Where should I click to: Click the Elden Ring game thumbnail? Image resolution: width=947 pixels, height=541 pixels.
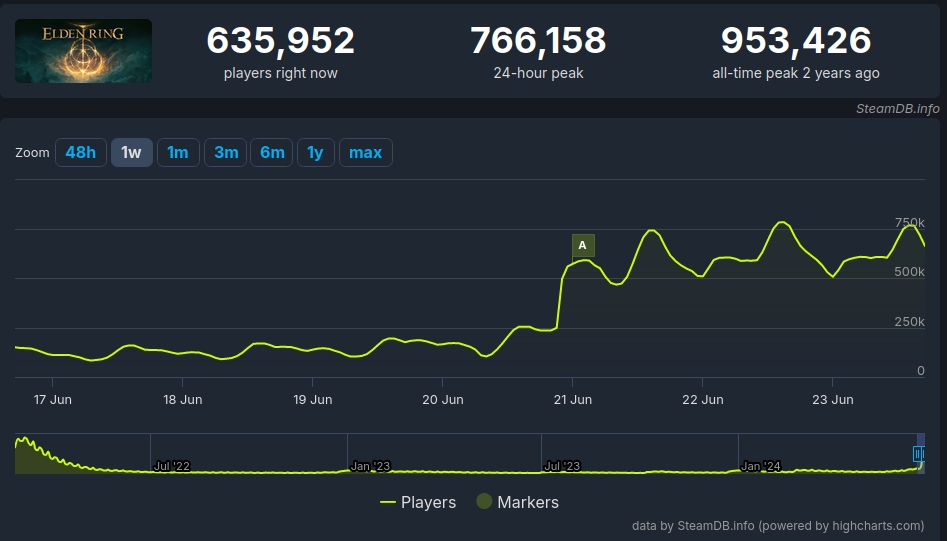pyautogui.click(x=83, y=51)
